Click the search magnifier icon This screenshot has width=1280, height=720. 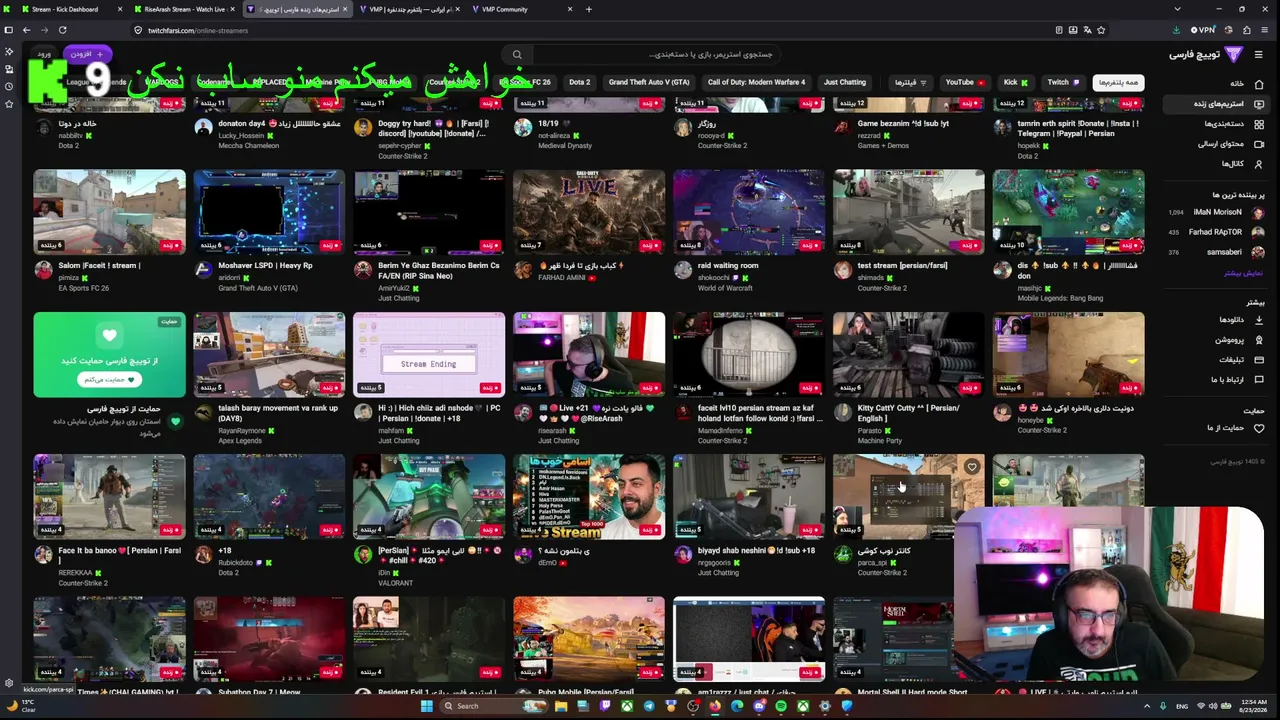pyautogui.click(x=517, y=54)
